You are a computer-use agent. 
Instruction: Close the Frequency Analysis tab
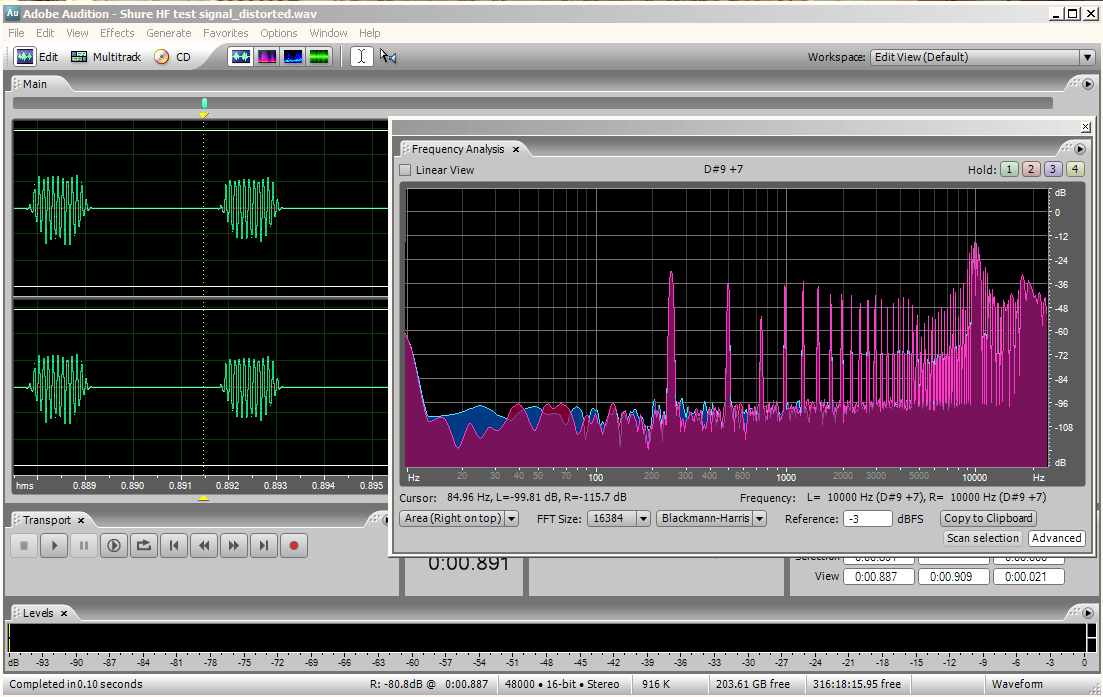(516, 149)
